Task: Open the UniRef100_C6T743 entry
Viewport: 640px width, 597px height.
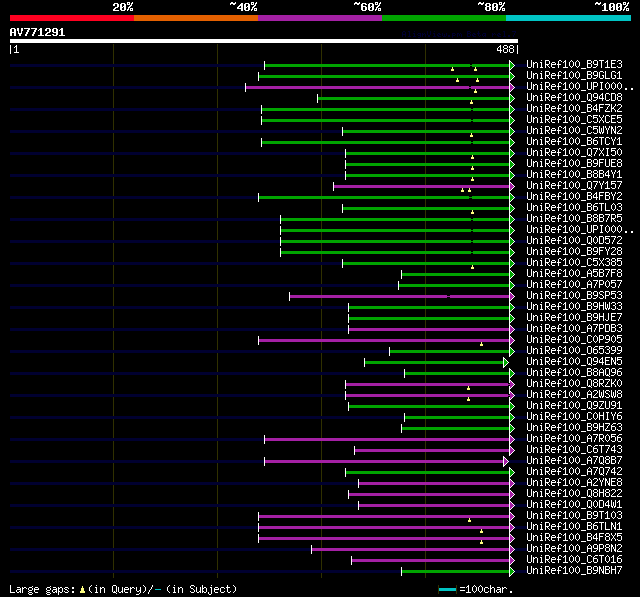Action: coord(574,450)
